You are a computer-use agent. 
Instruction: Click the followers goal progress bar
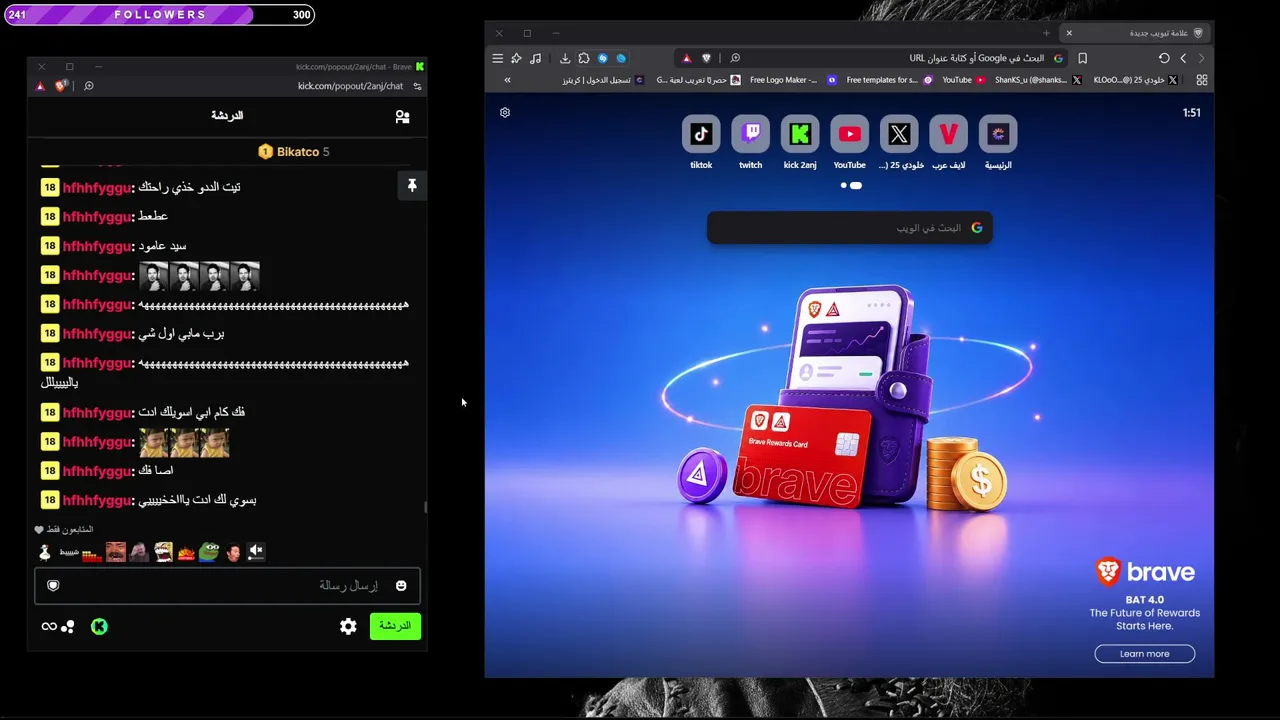tap(160, 15)
